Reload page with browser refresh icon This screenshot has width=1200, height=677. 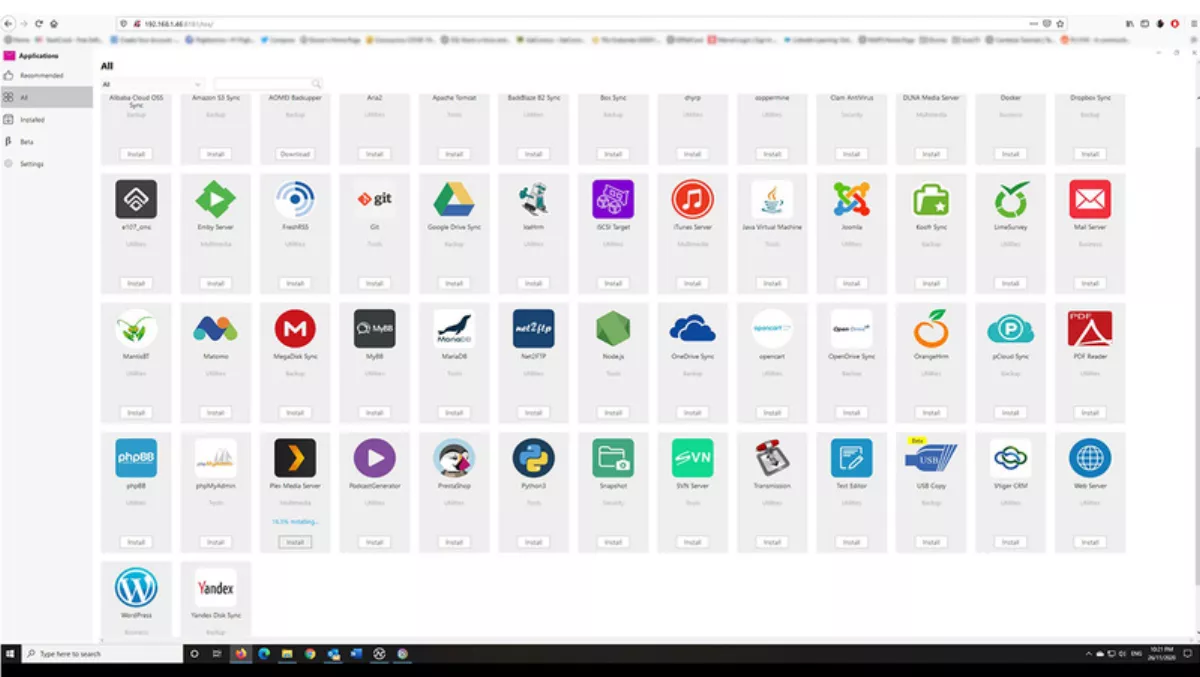[39, 22]
